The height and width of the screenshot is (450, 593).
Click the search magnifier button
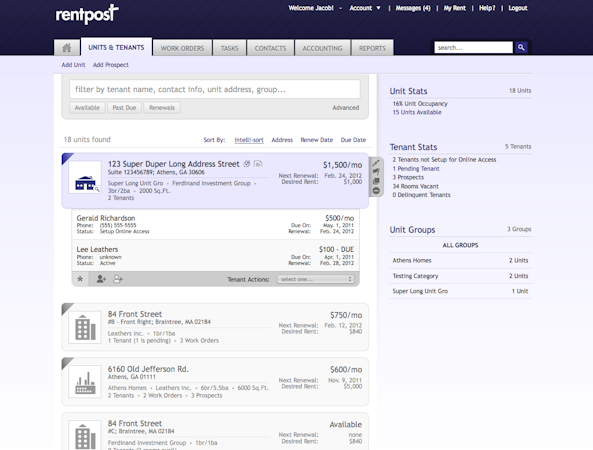(521, 47)
